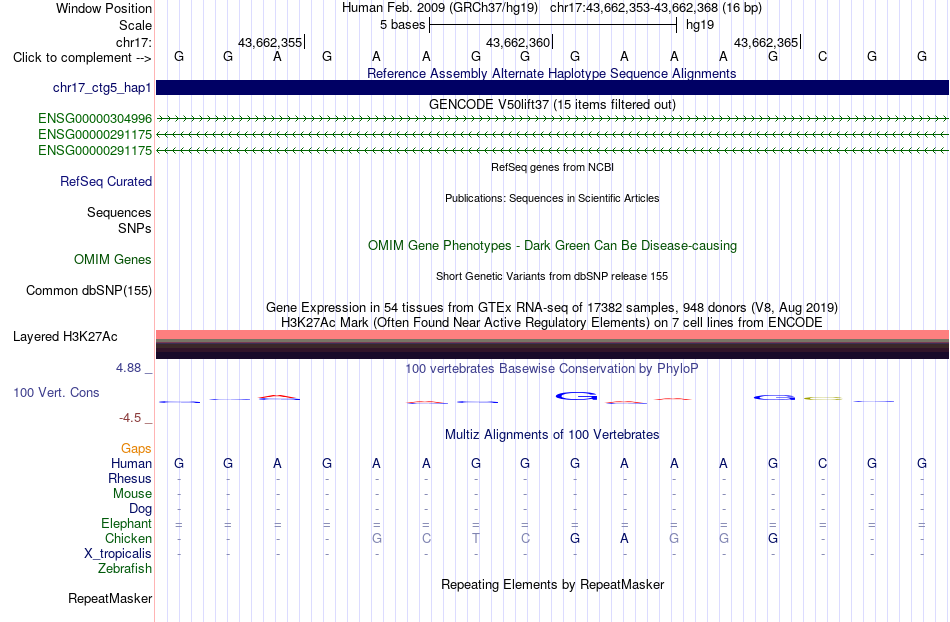Click the dark A base in the Chicken row
Viewport: 950px width, 622px height.
[624, 538]
